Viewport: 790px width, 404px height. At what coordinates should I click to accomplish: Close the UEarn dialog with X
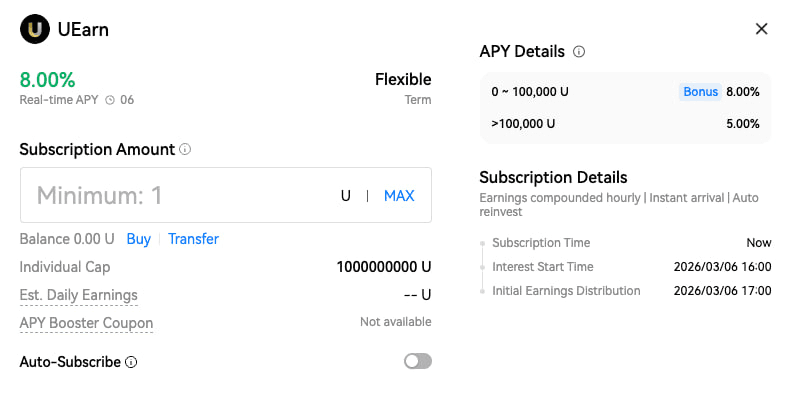click(x=761, y=29)
